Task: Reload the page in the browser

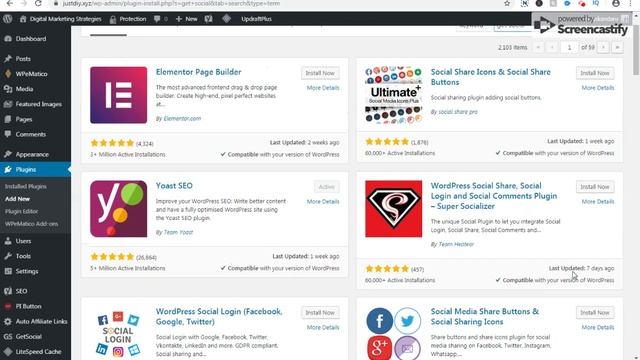Action: (38, 4)
